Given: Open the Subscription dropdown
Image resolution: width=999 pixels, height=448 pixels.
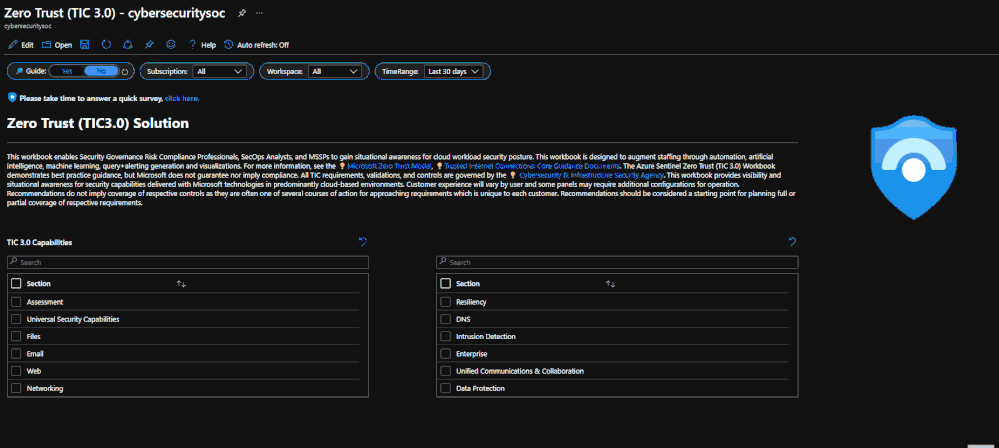Looking at the screenshot, I should 219,71.
